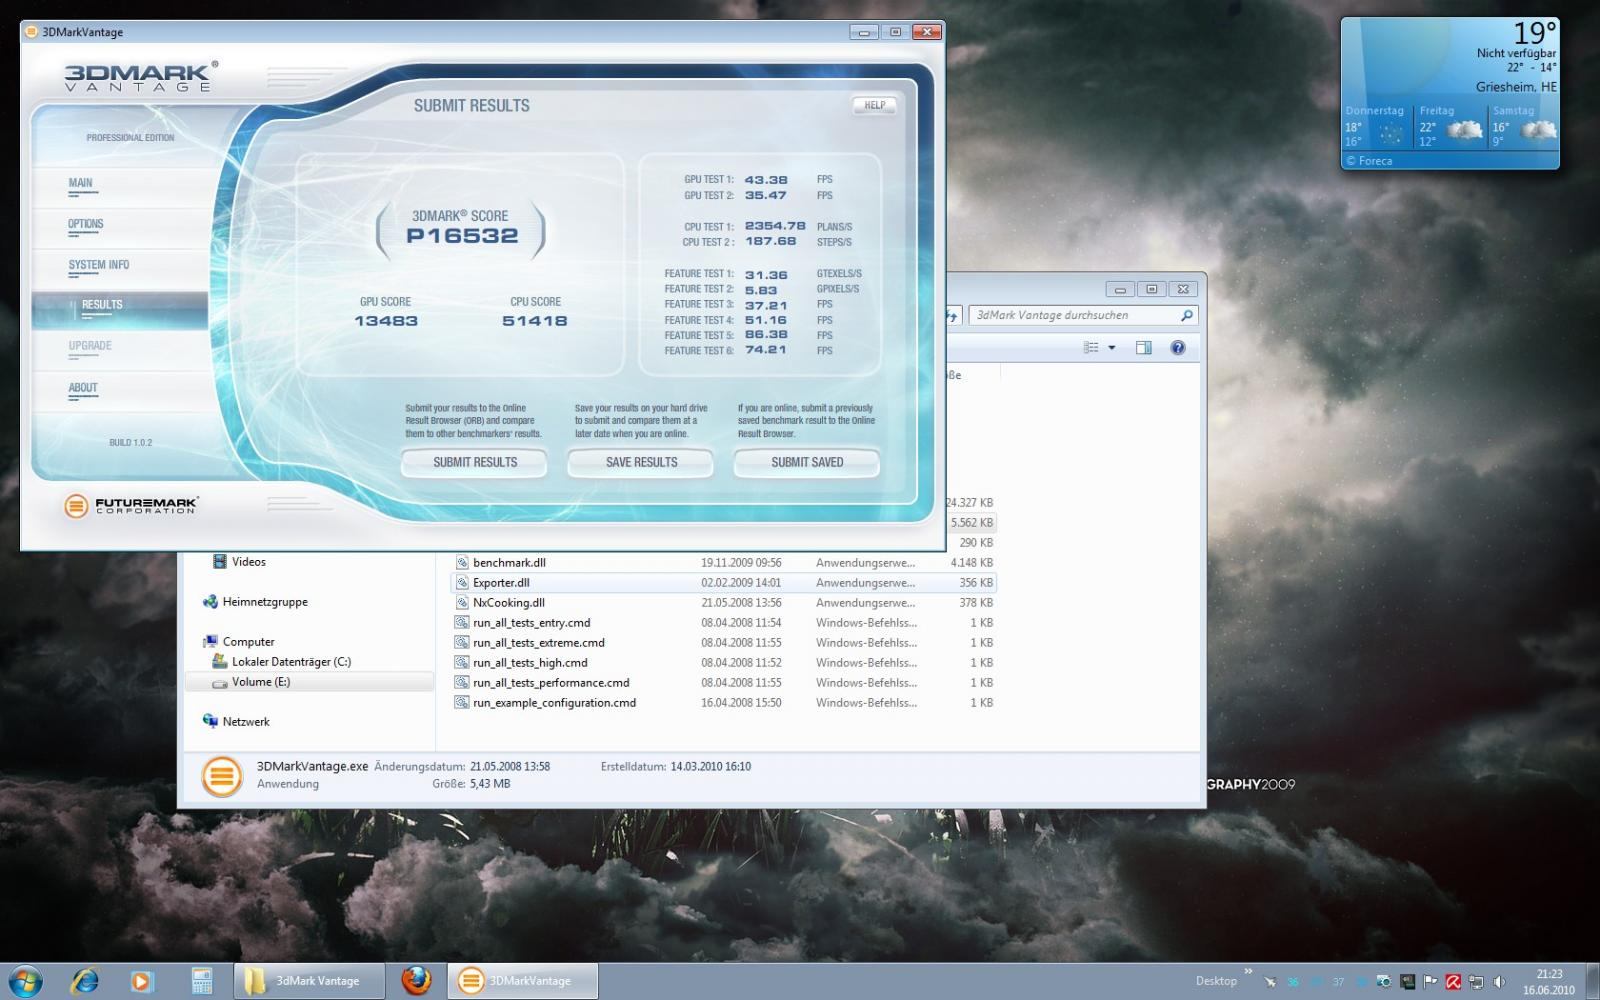Open Action Center flag tray icon
The width and height of the screenshot is (1600, 1000).
tap(1431, 982)
